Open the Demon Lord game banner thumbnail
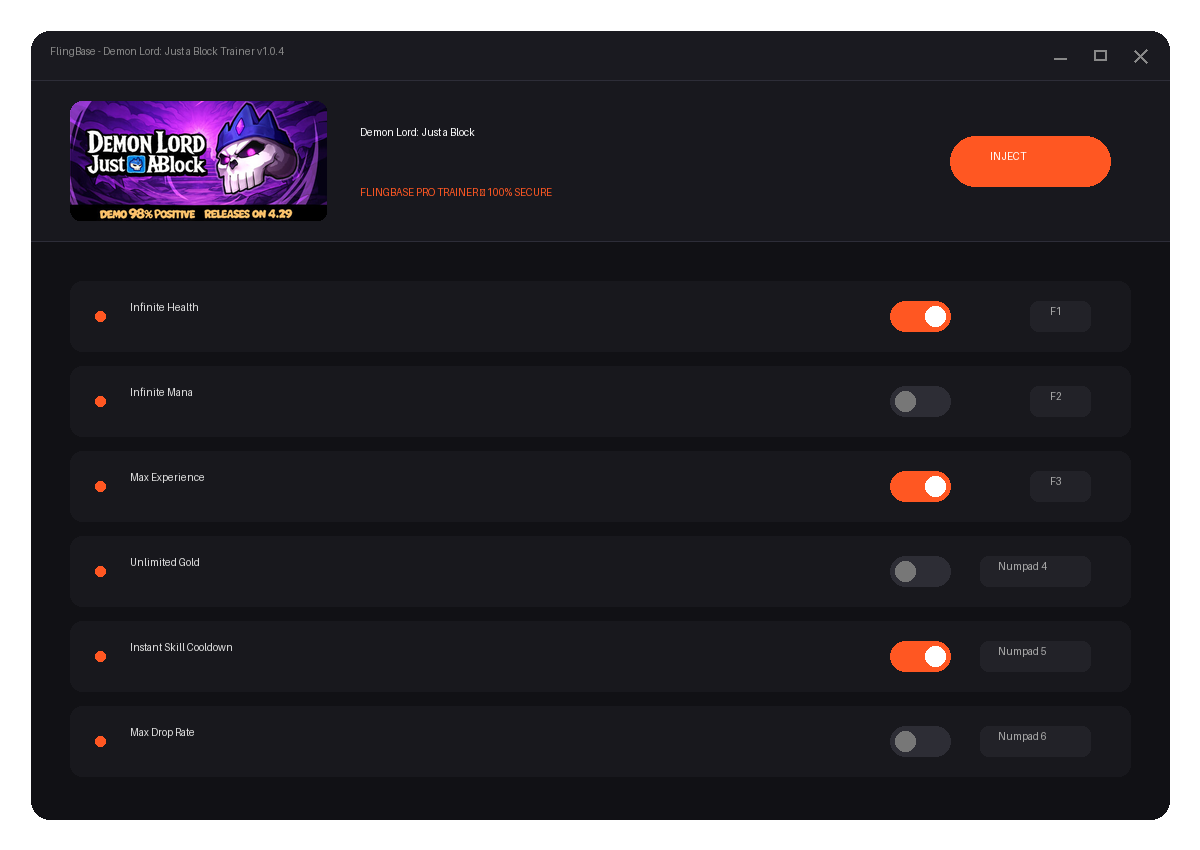This screenshot has width=1200, height=850. point(198,161)
